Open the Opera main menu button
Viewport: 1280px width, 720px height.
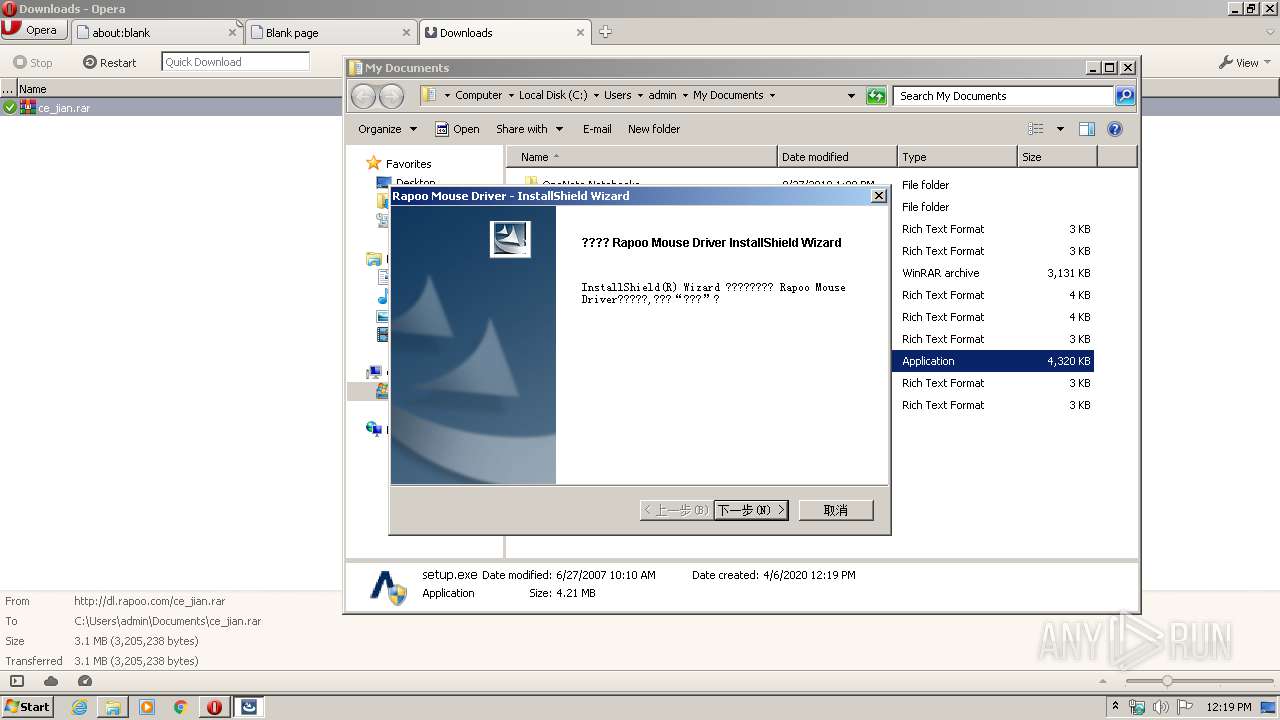tap(34, 30)
